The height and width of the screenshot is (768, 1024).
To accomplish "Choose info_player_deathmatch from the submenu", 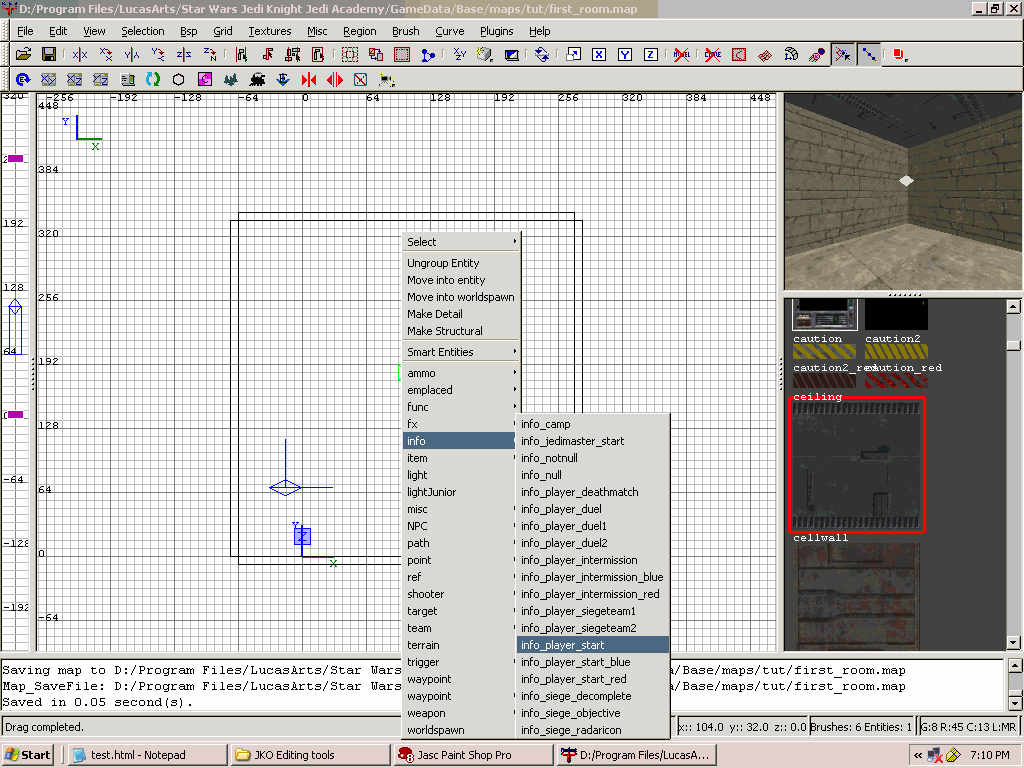I will click(x=593, y=492).
